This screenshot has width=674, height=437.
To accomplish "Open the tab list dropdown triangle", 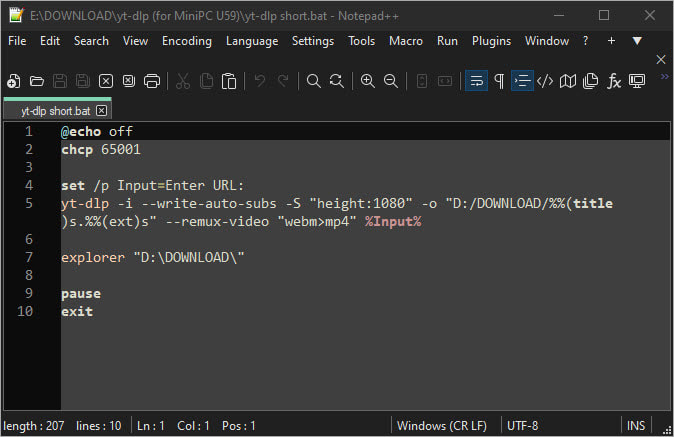I will (x=637, y=41).
